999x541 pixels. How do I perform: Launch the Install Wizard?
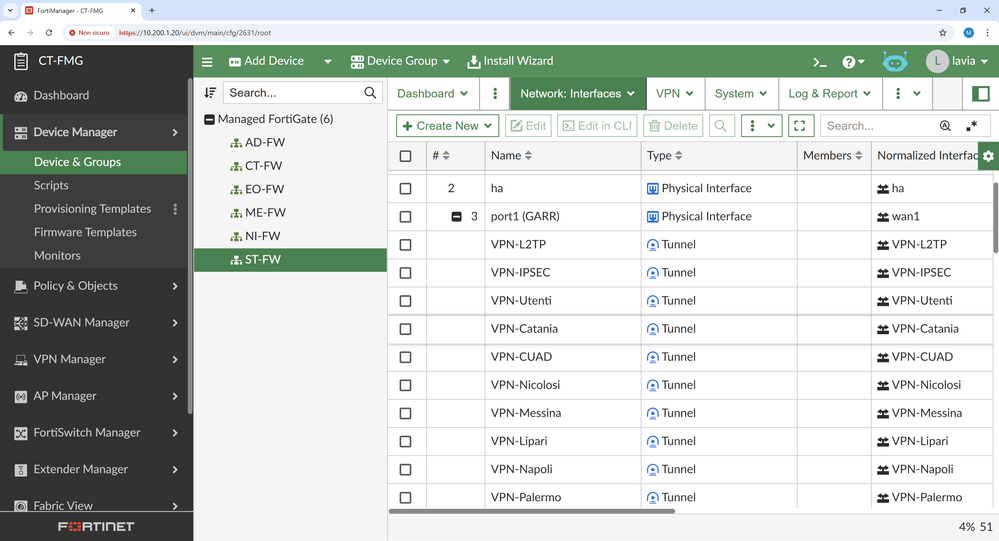click(x=510, y=62)
